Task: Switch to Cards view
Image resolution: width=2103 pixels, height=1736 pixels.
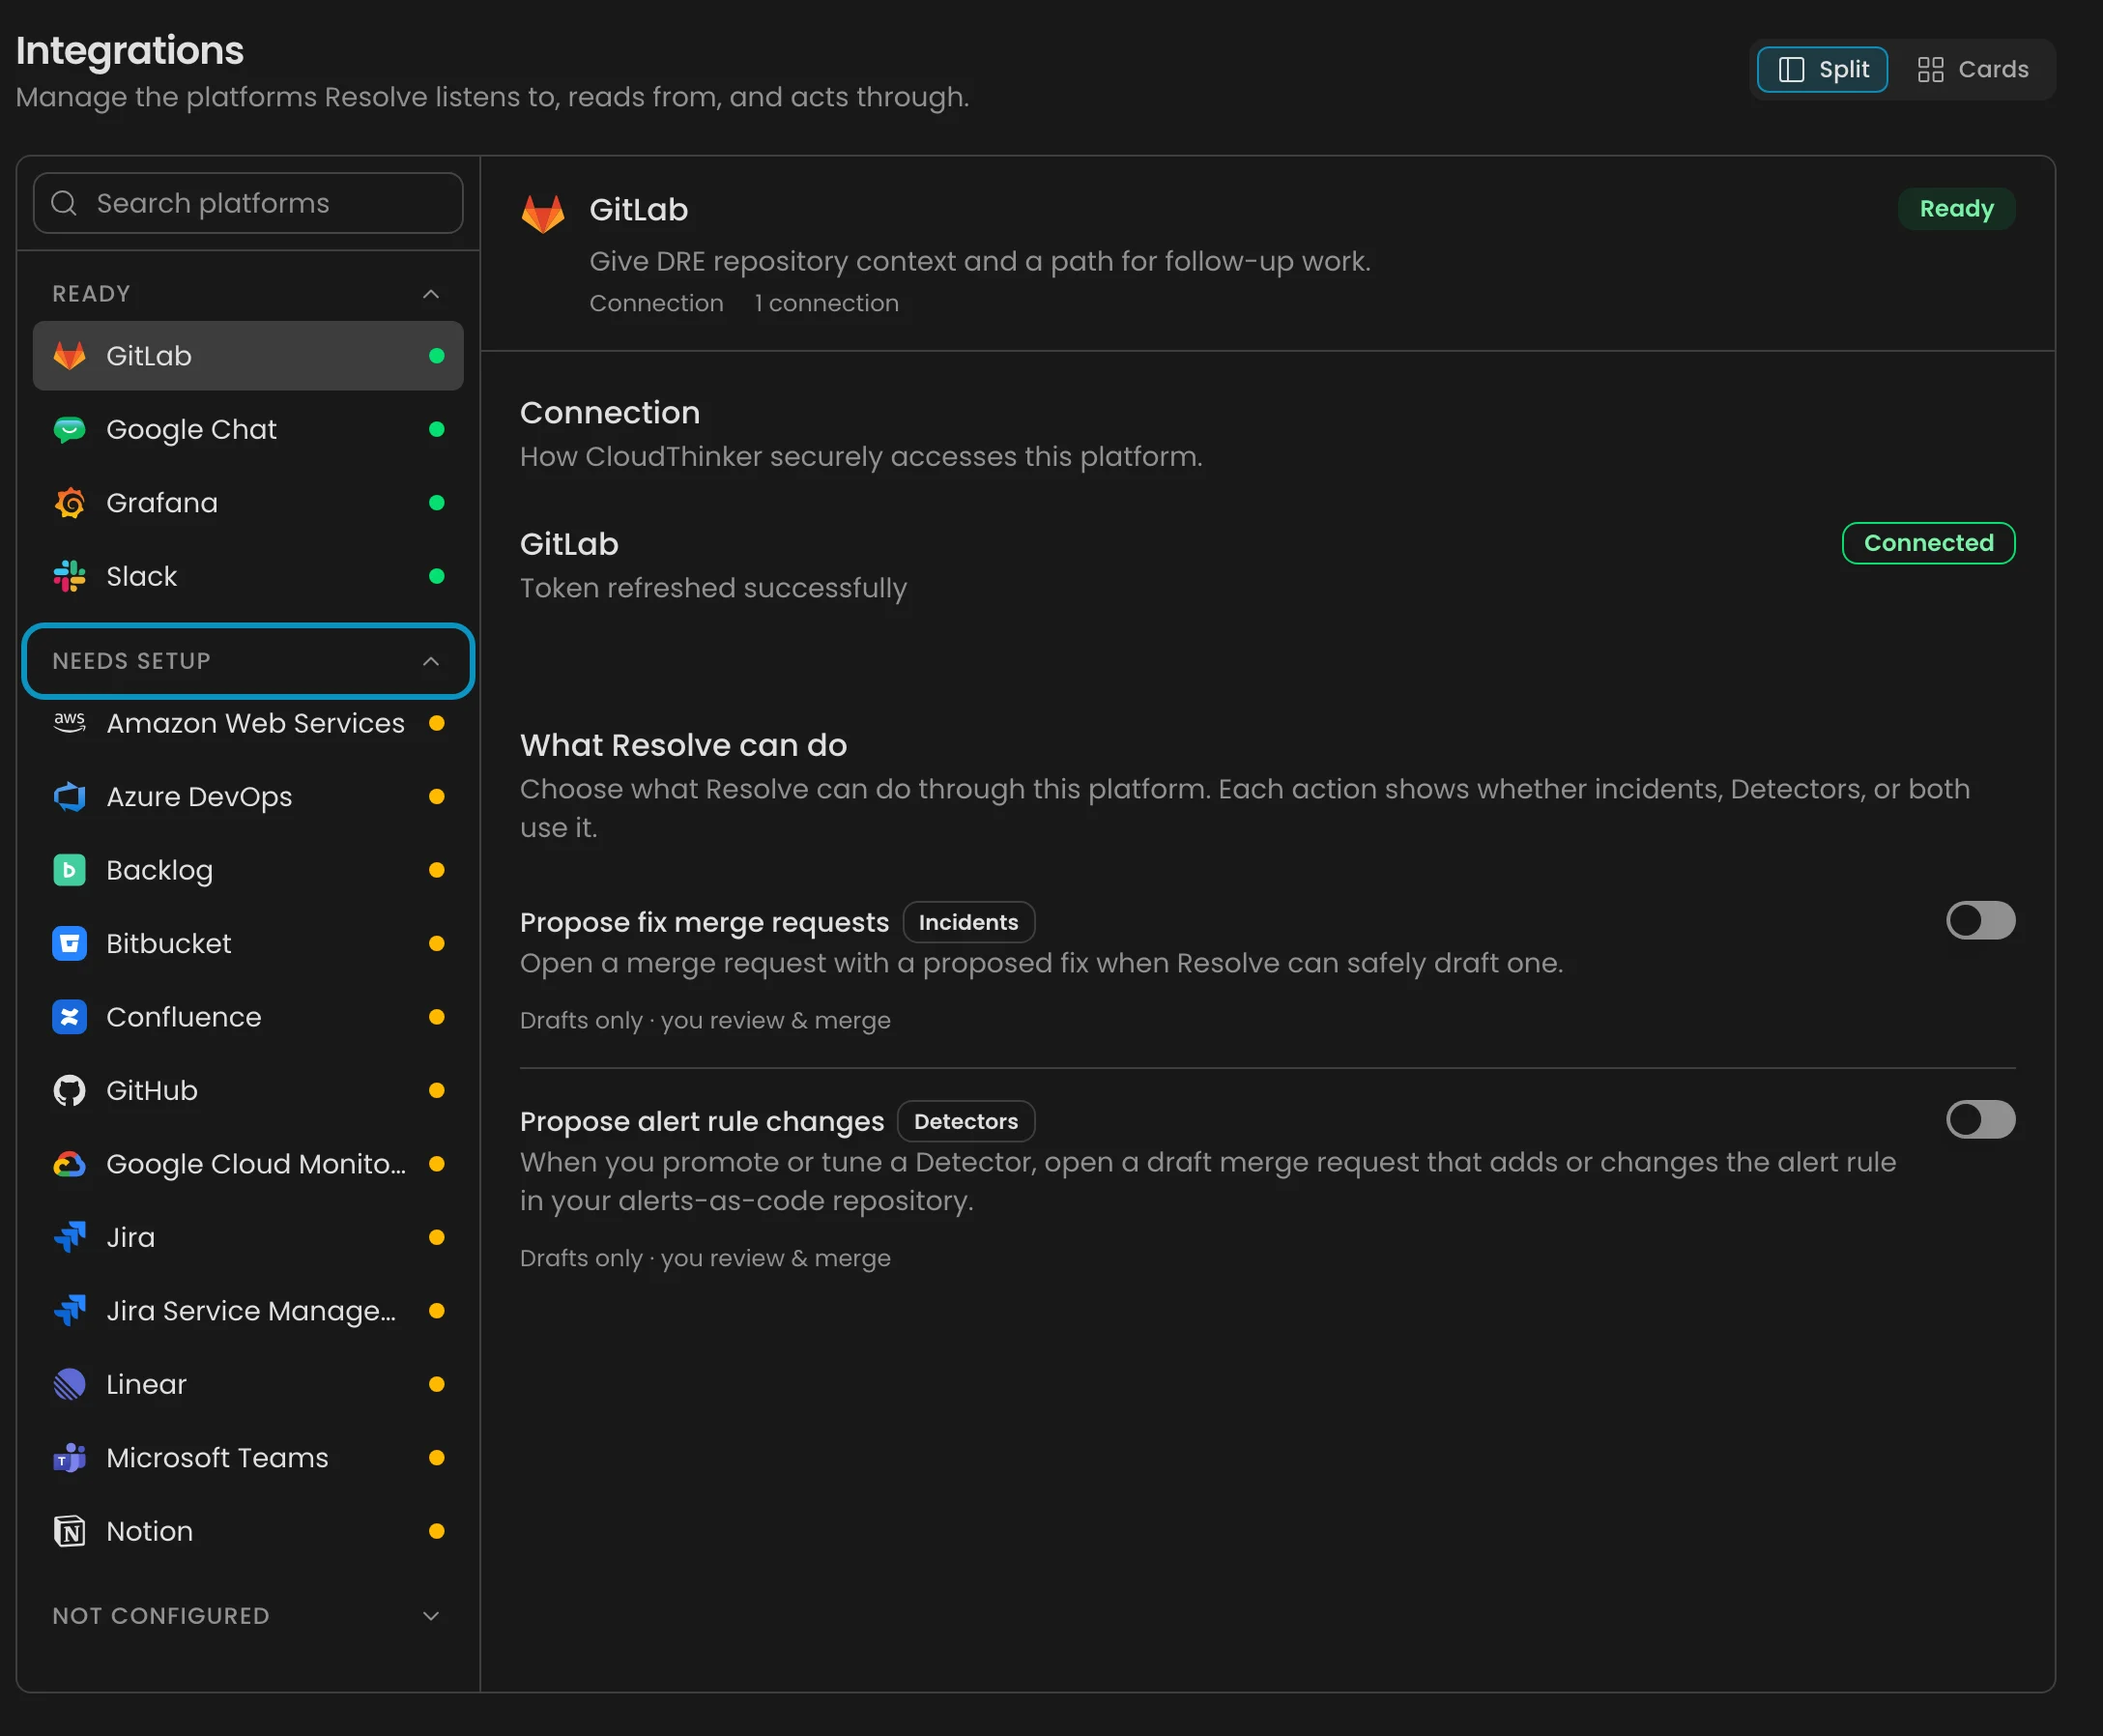Action: (1972, 69)
